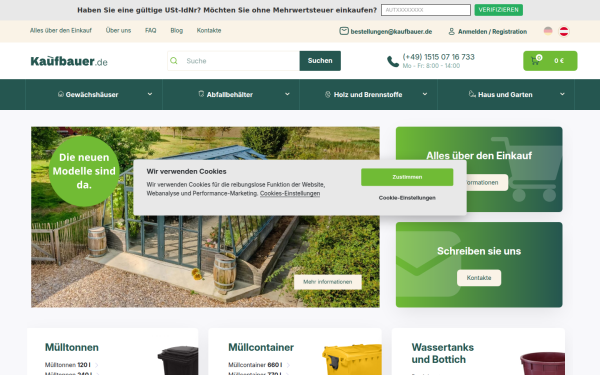Open the cart showing 0 €
The height and width of the screenshot is (375, 600).
click(x=550, y=61)
